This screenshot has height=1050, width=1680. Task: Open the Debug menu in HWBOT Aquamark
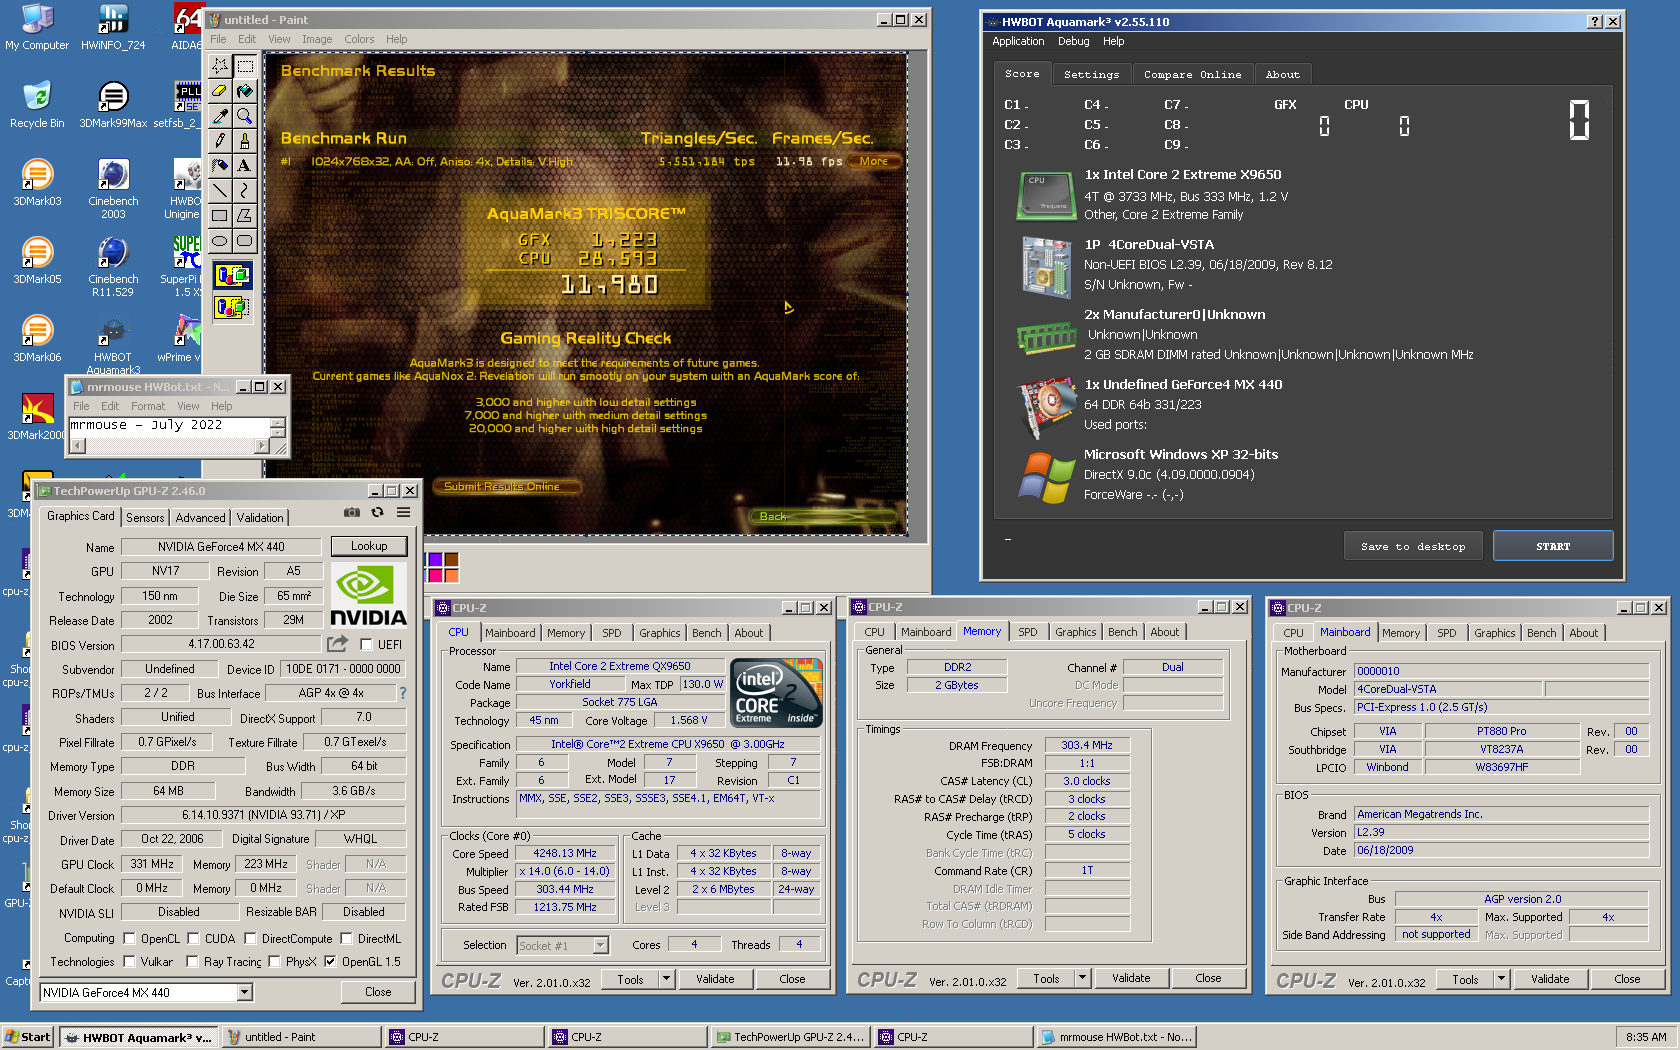[1073, 41]
